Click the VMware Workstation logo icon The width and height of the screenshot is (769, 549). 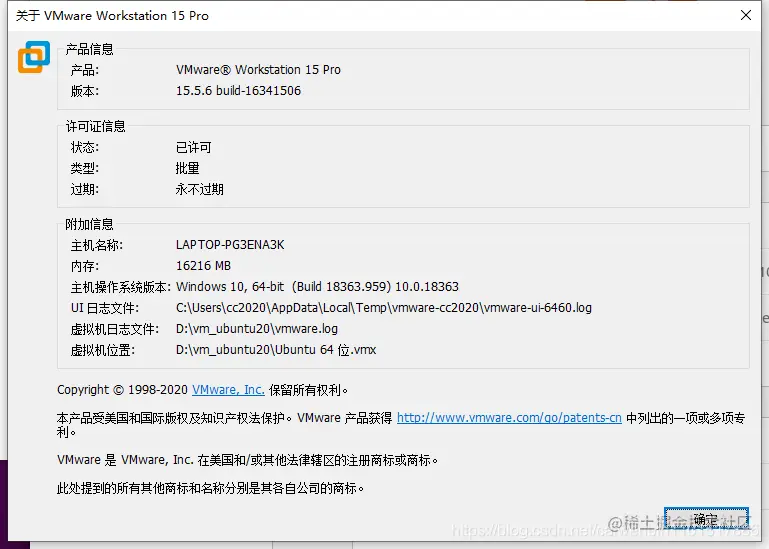(34, 57)
